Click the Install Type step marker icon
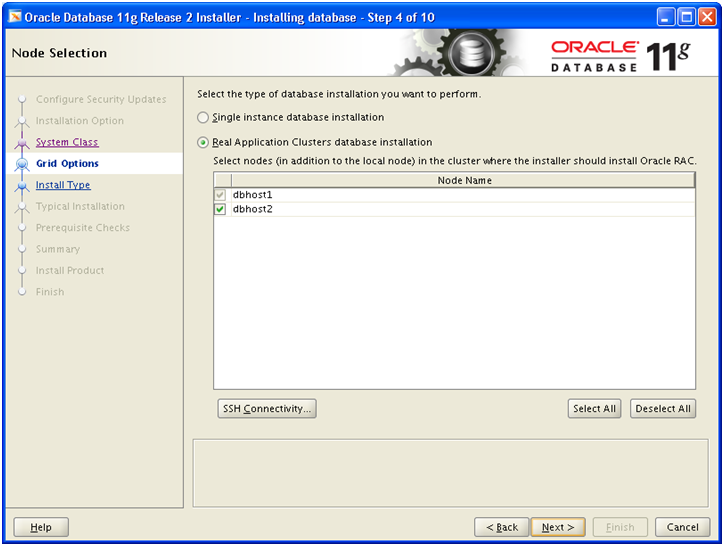 [22, 186]
